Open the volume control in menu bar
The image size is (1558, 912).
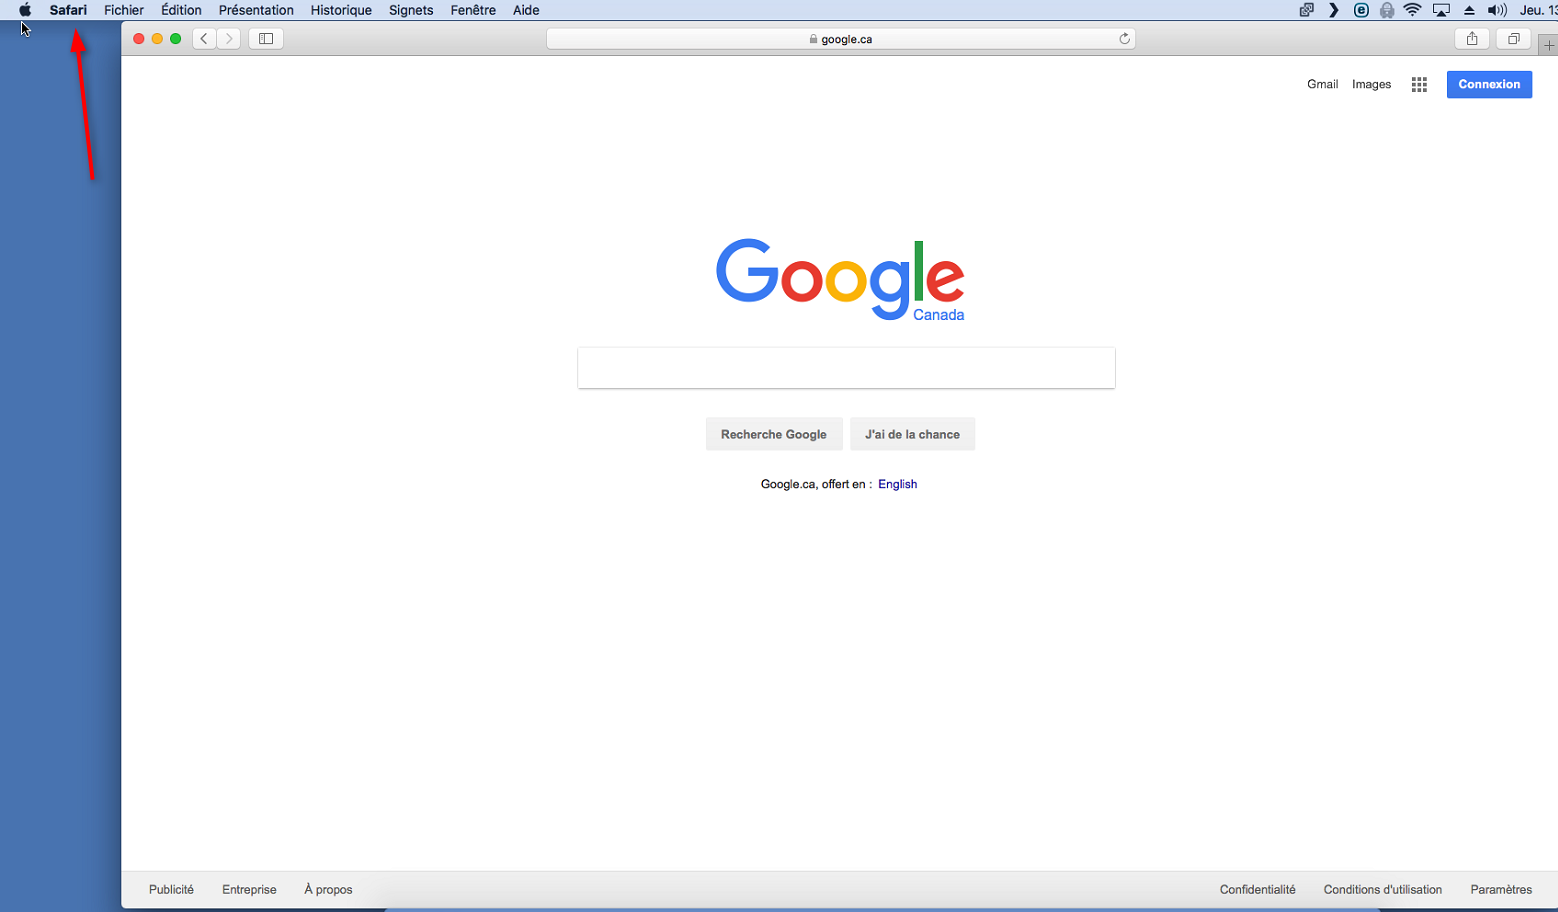pyautogui.click(x=1497, y=10)
